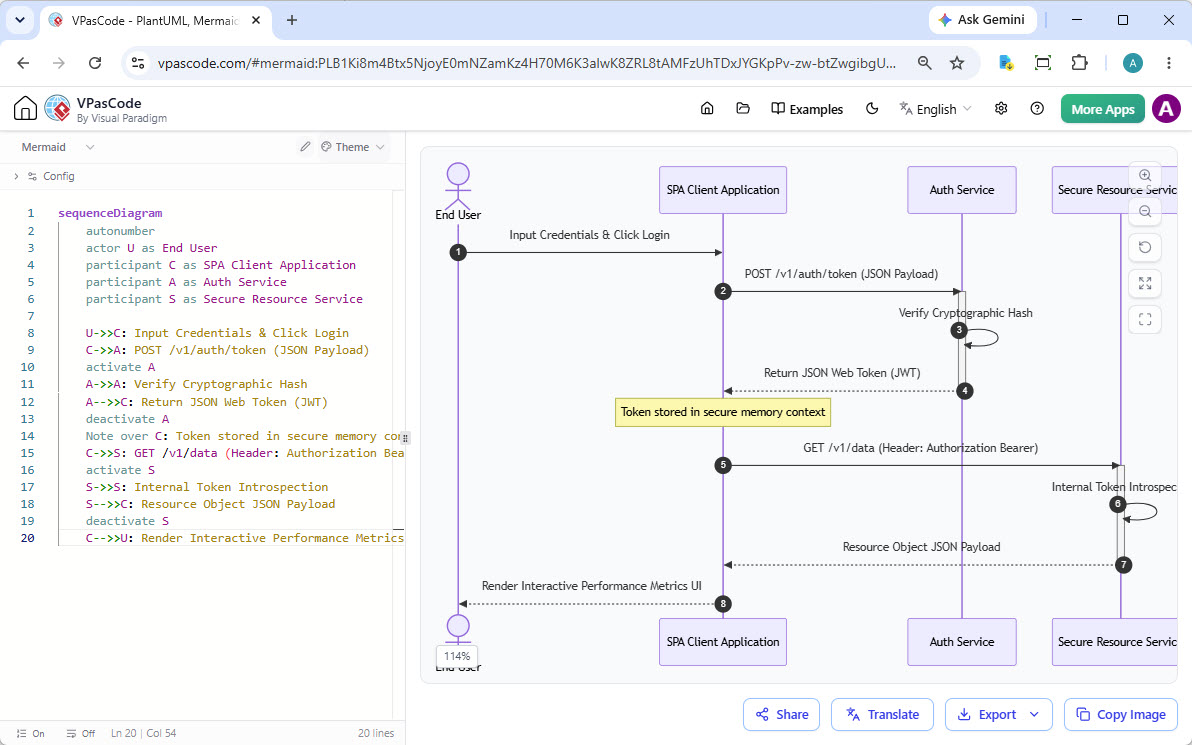Go back in browser history
This screenshot has width=1192, height=745.
click(x=24, y=63)
